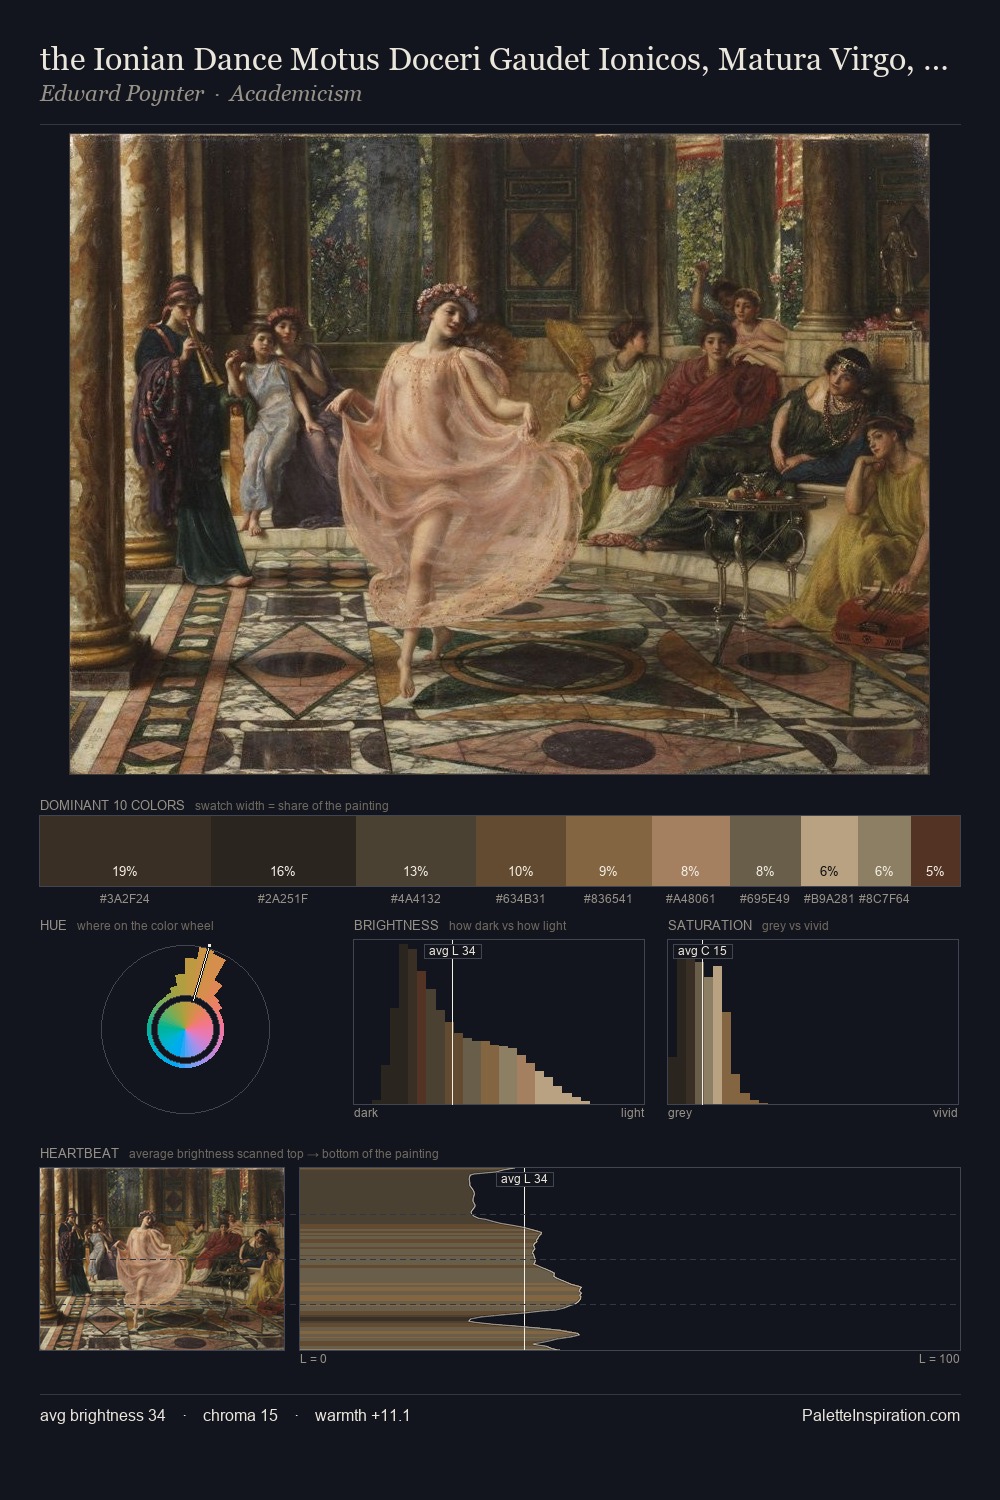Open the main painting image
Screen dimensions: 1000x1500
pyautogui.click(x=499, y=454)
